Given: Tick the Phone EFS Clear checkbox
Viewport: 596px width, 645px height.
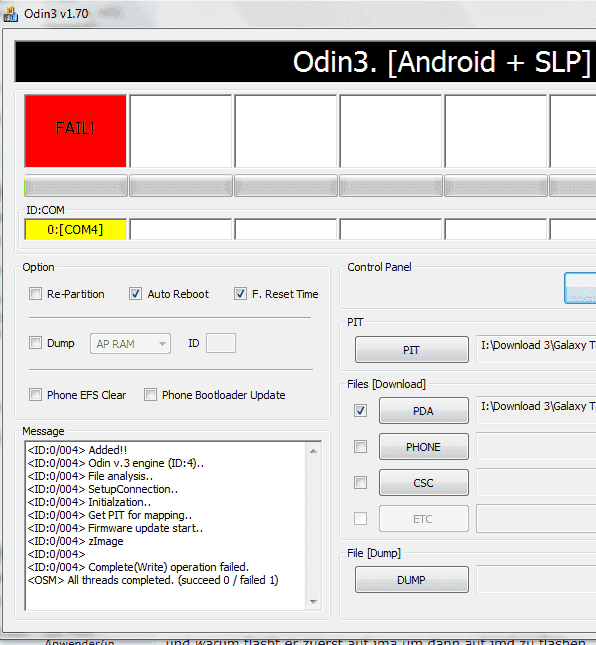Looking at the screenshot, I should [35, 394].
